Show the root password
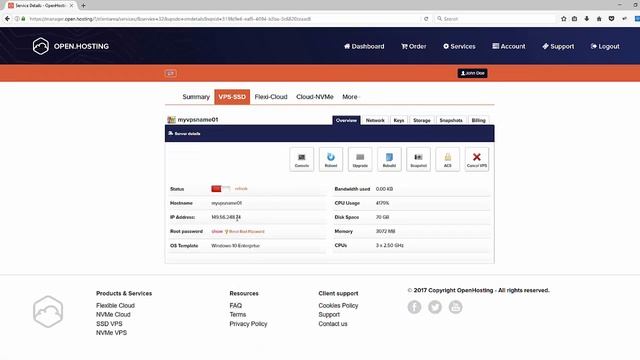Image resolution: width=640 pixels, height=360 pixels. 217,231
